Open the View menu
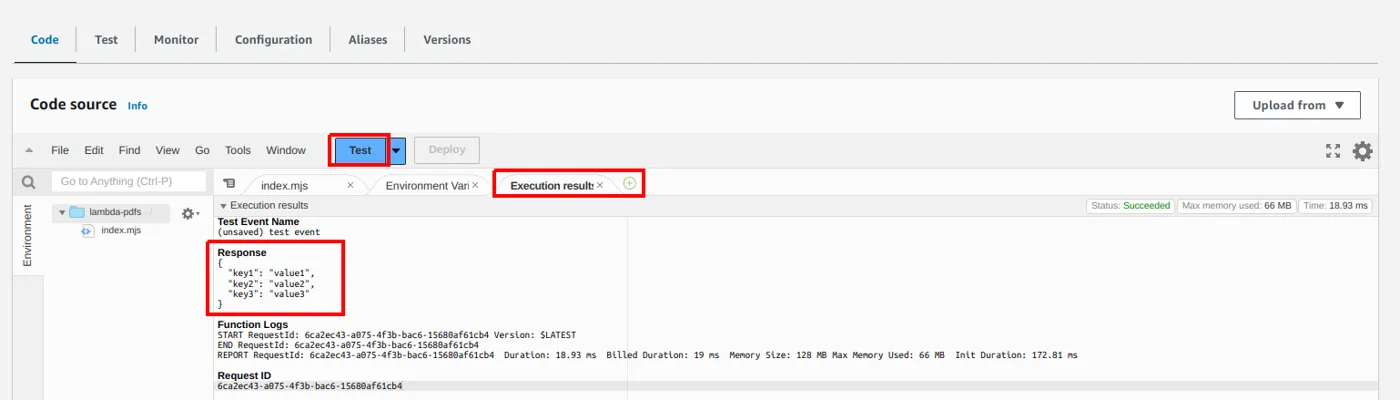 168,151
